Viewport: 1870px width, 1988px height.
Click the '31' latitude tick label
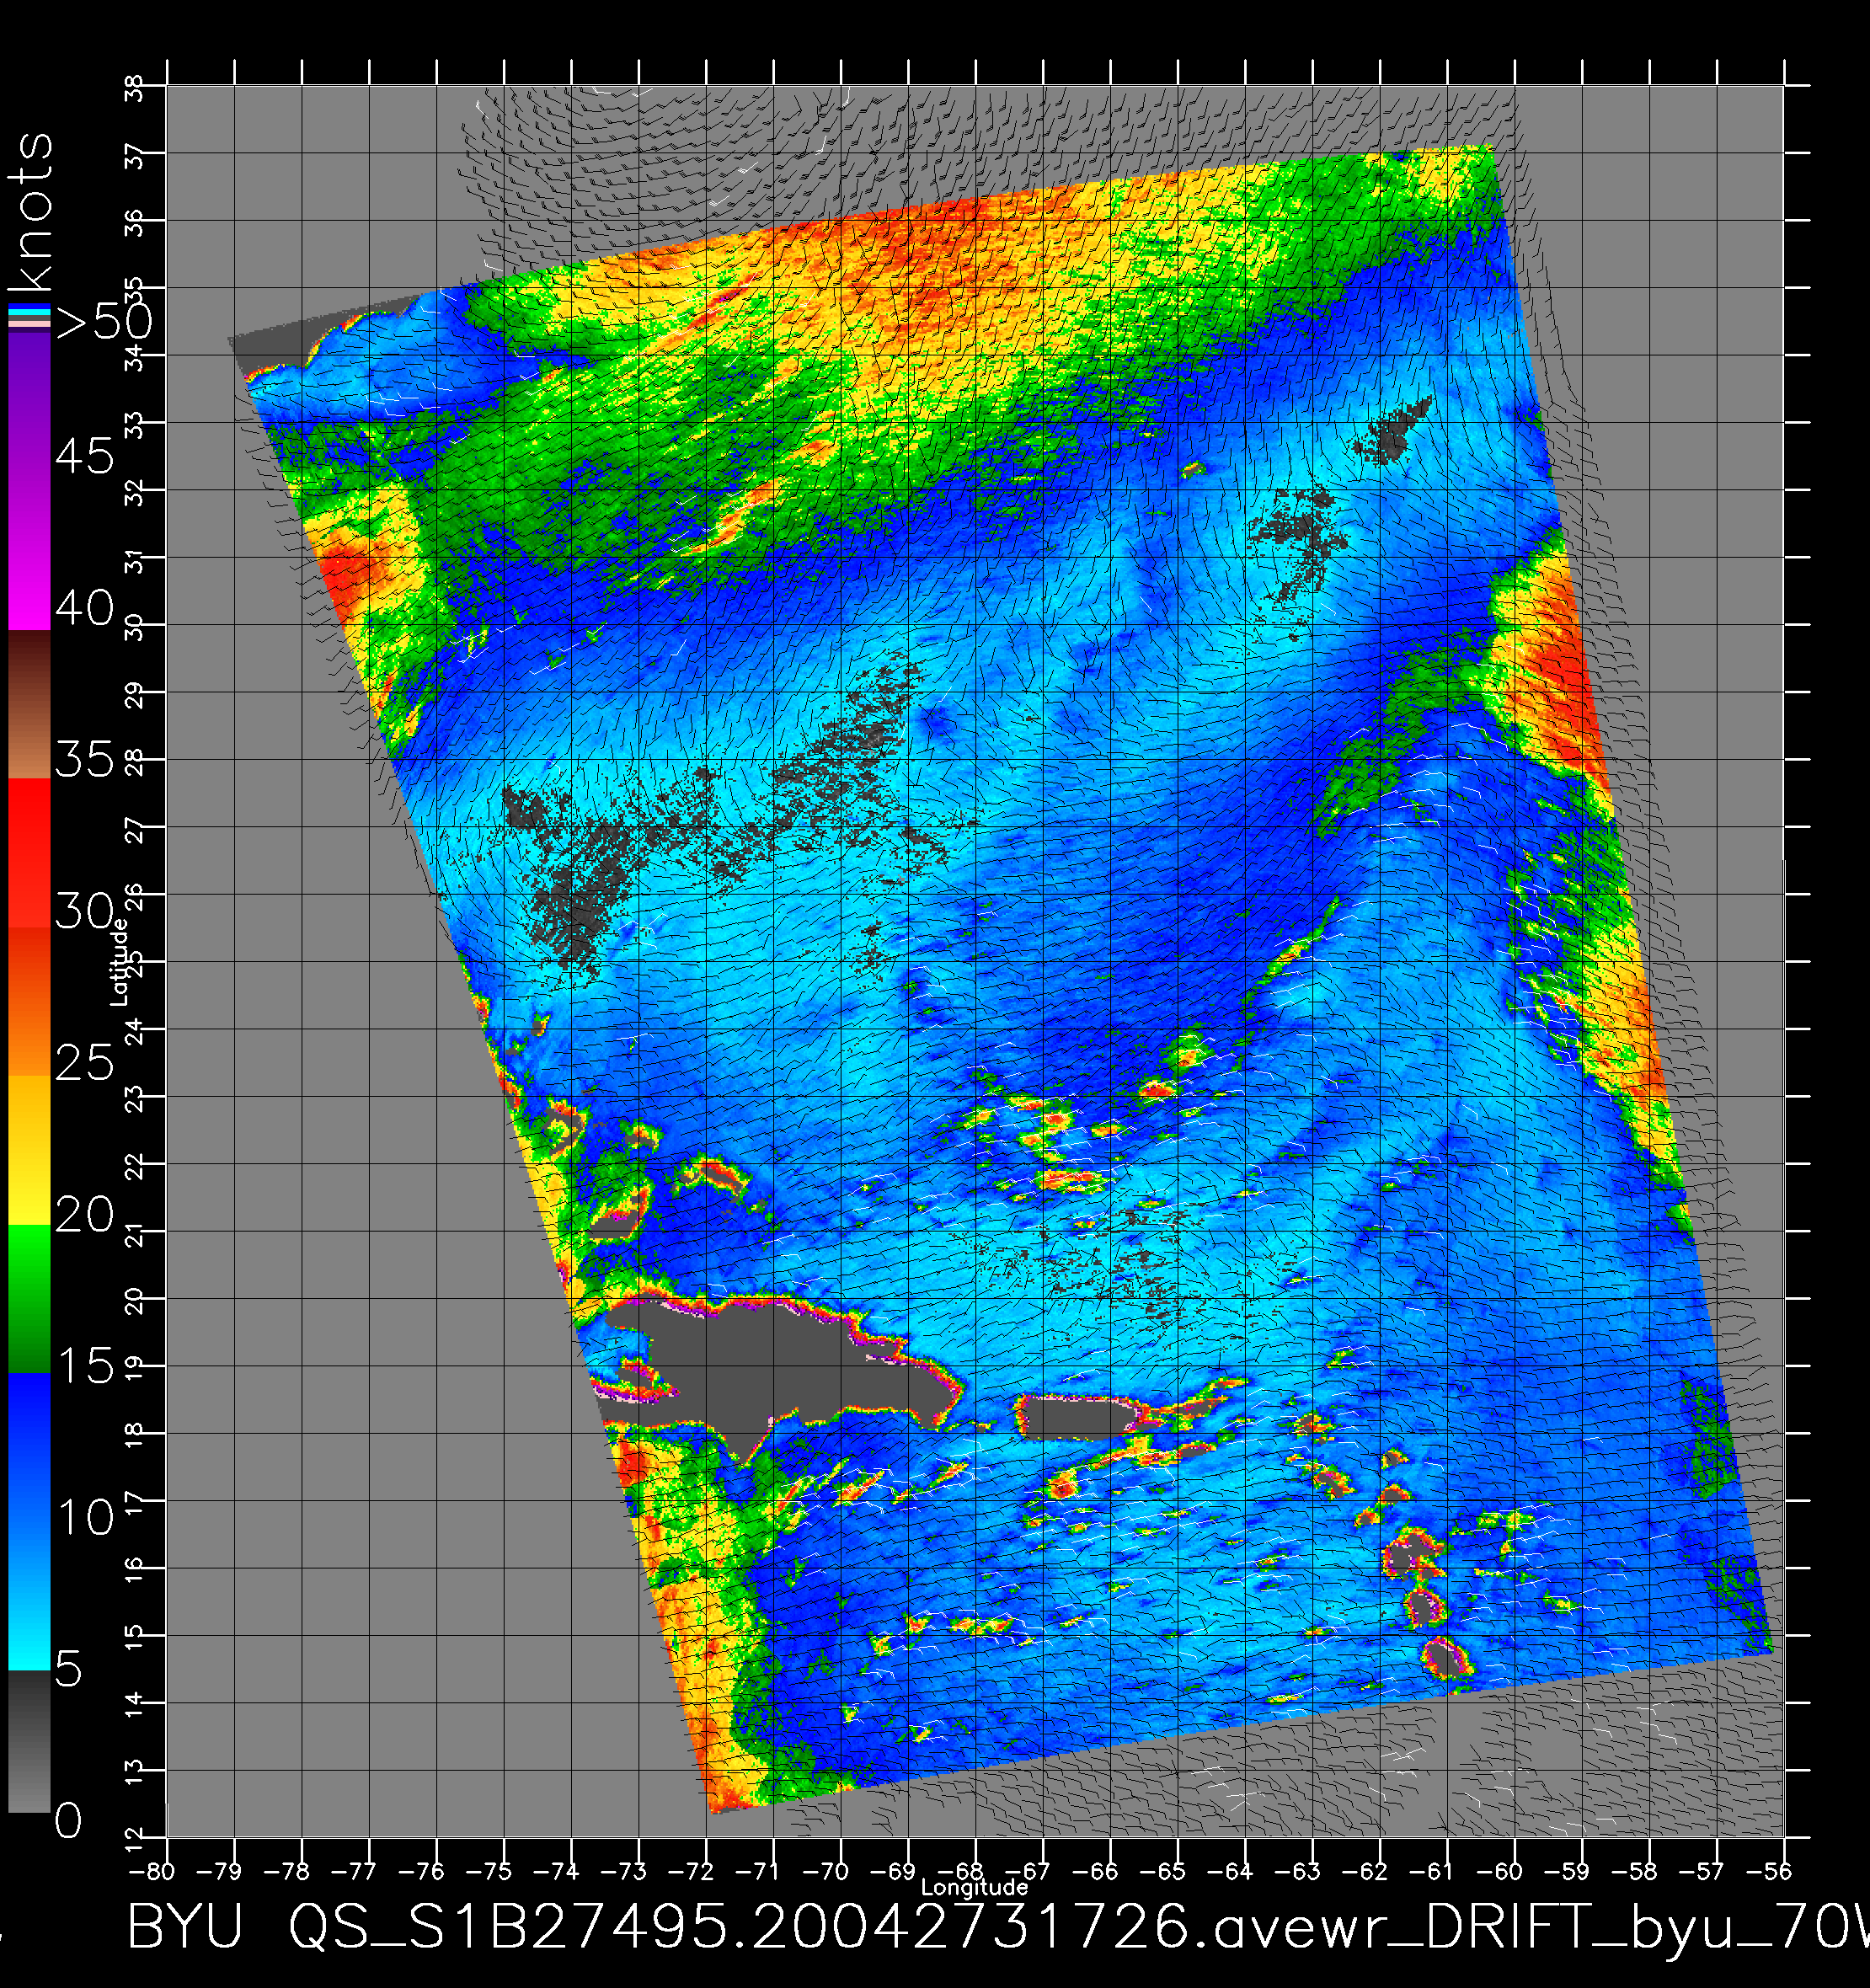(x=135, y=562)
